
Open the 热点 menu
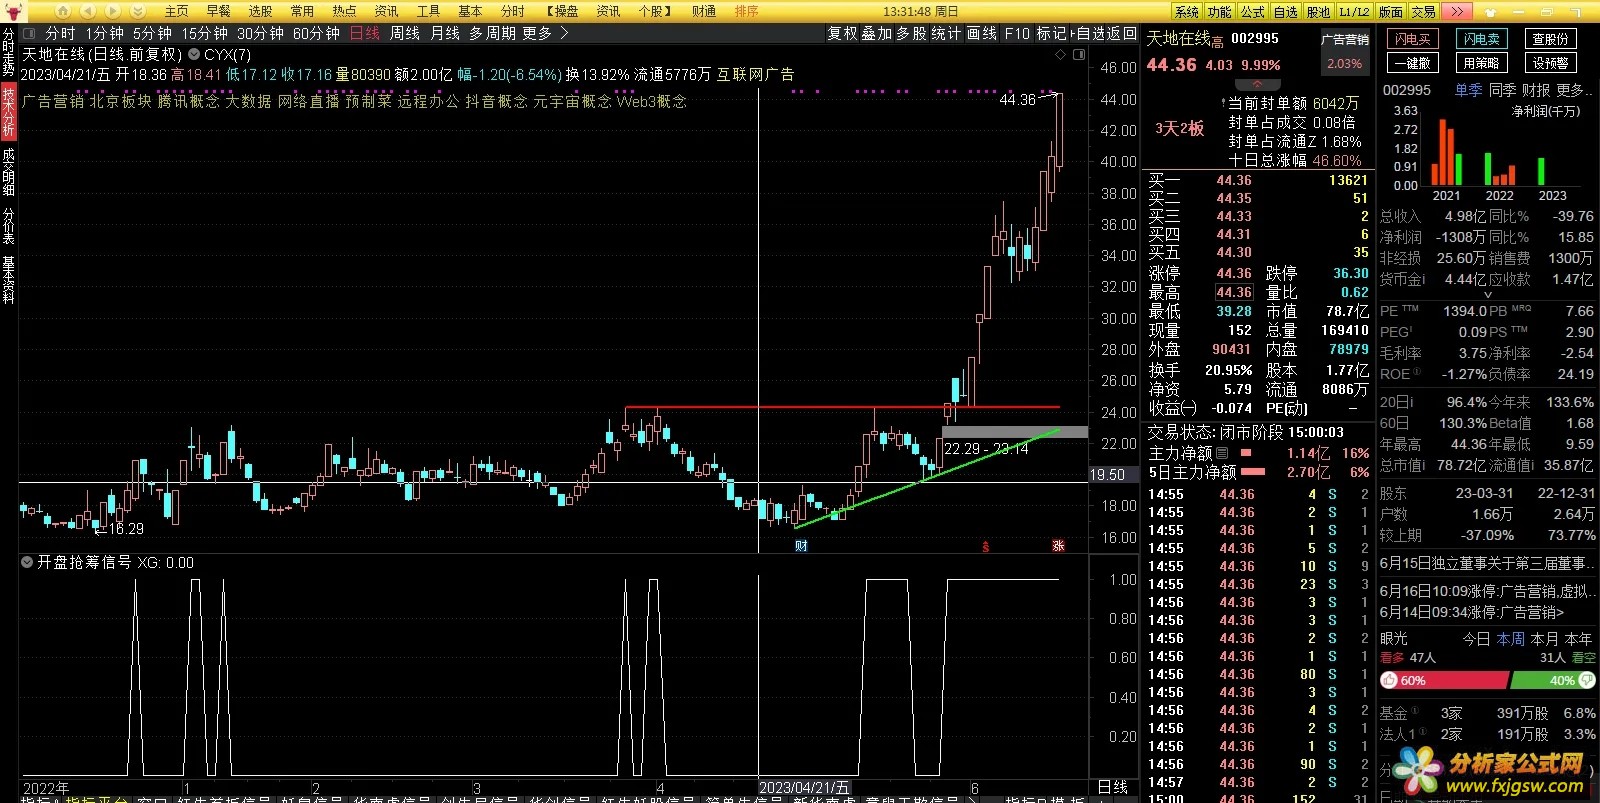[344, 11]
